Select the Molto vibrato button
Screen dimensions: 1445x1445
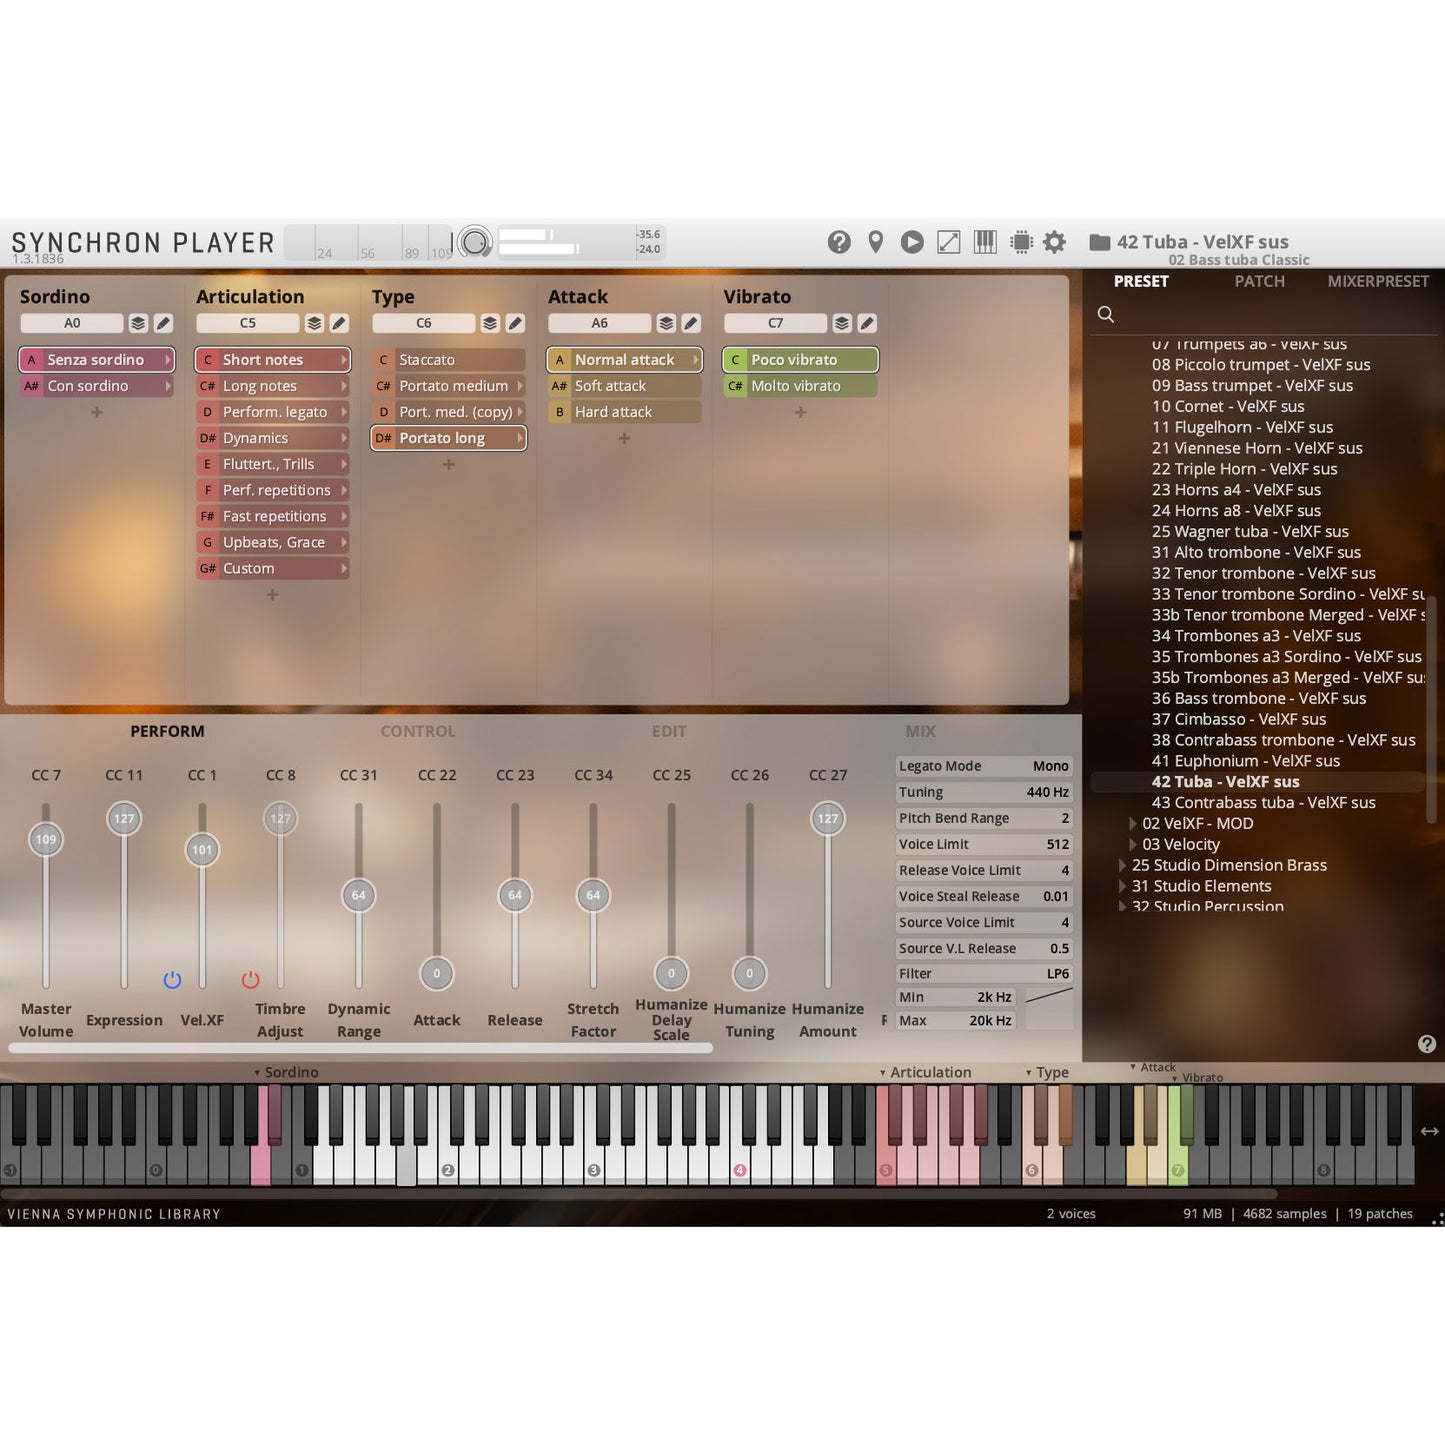click(x=799, y=386)
